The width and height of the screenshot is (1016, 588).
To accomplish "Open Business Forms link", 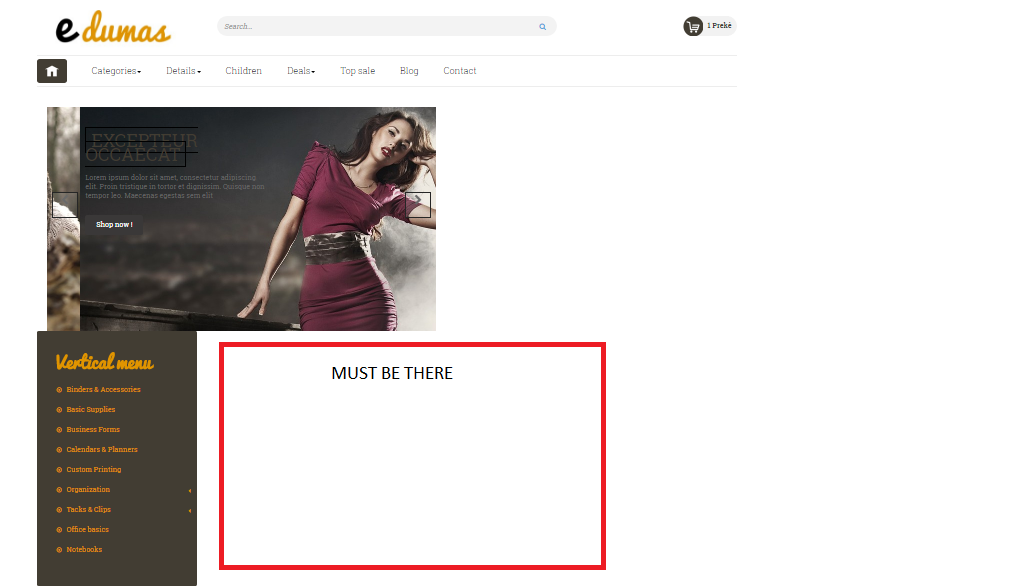I will pos(93,430).
